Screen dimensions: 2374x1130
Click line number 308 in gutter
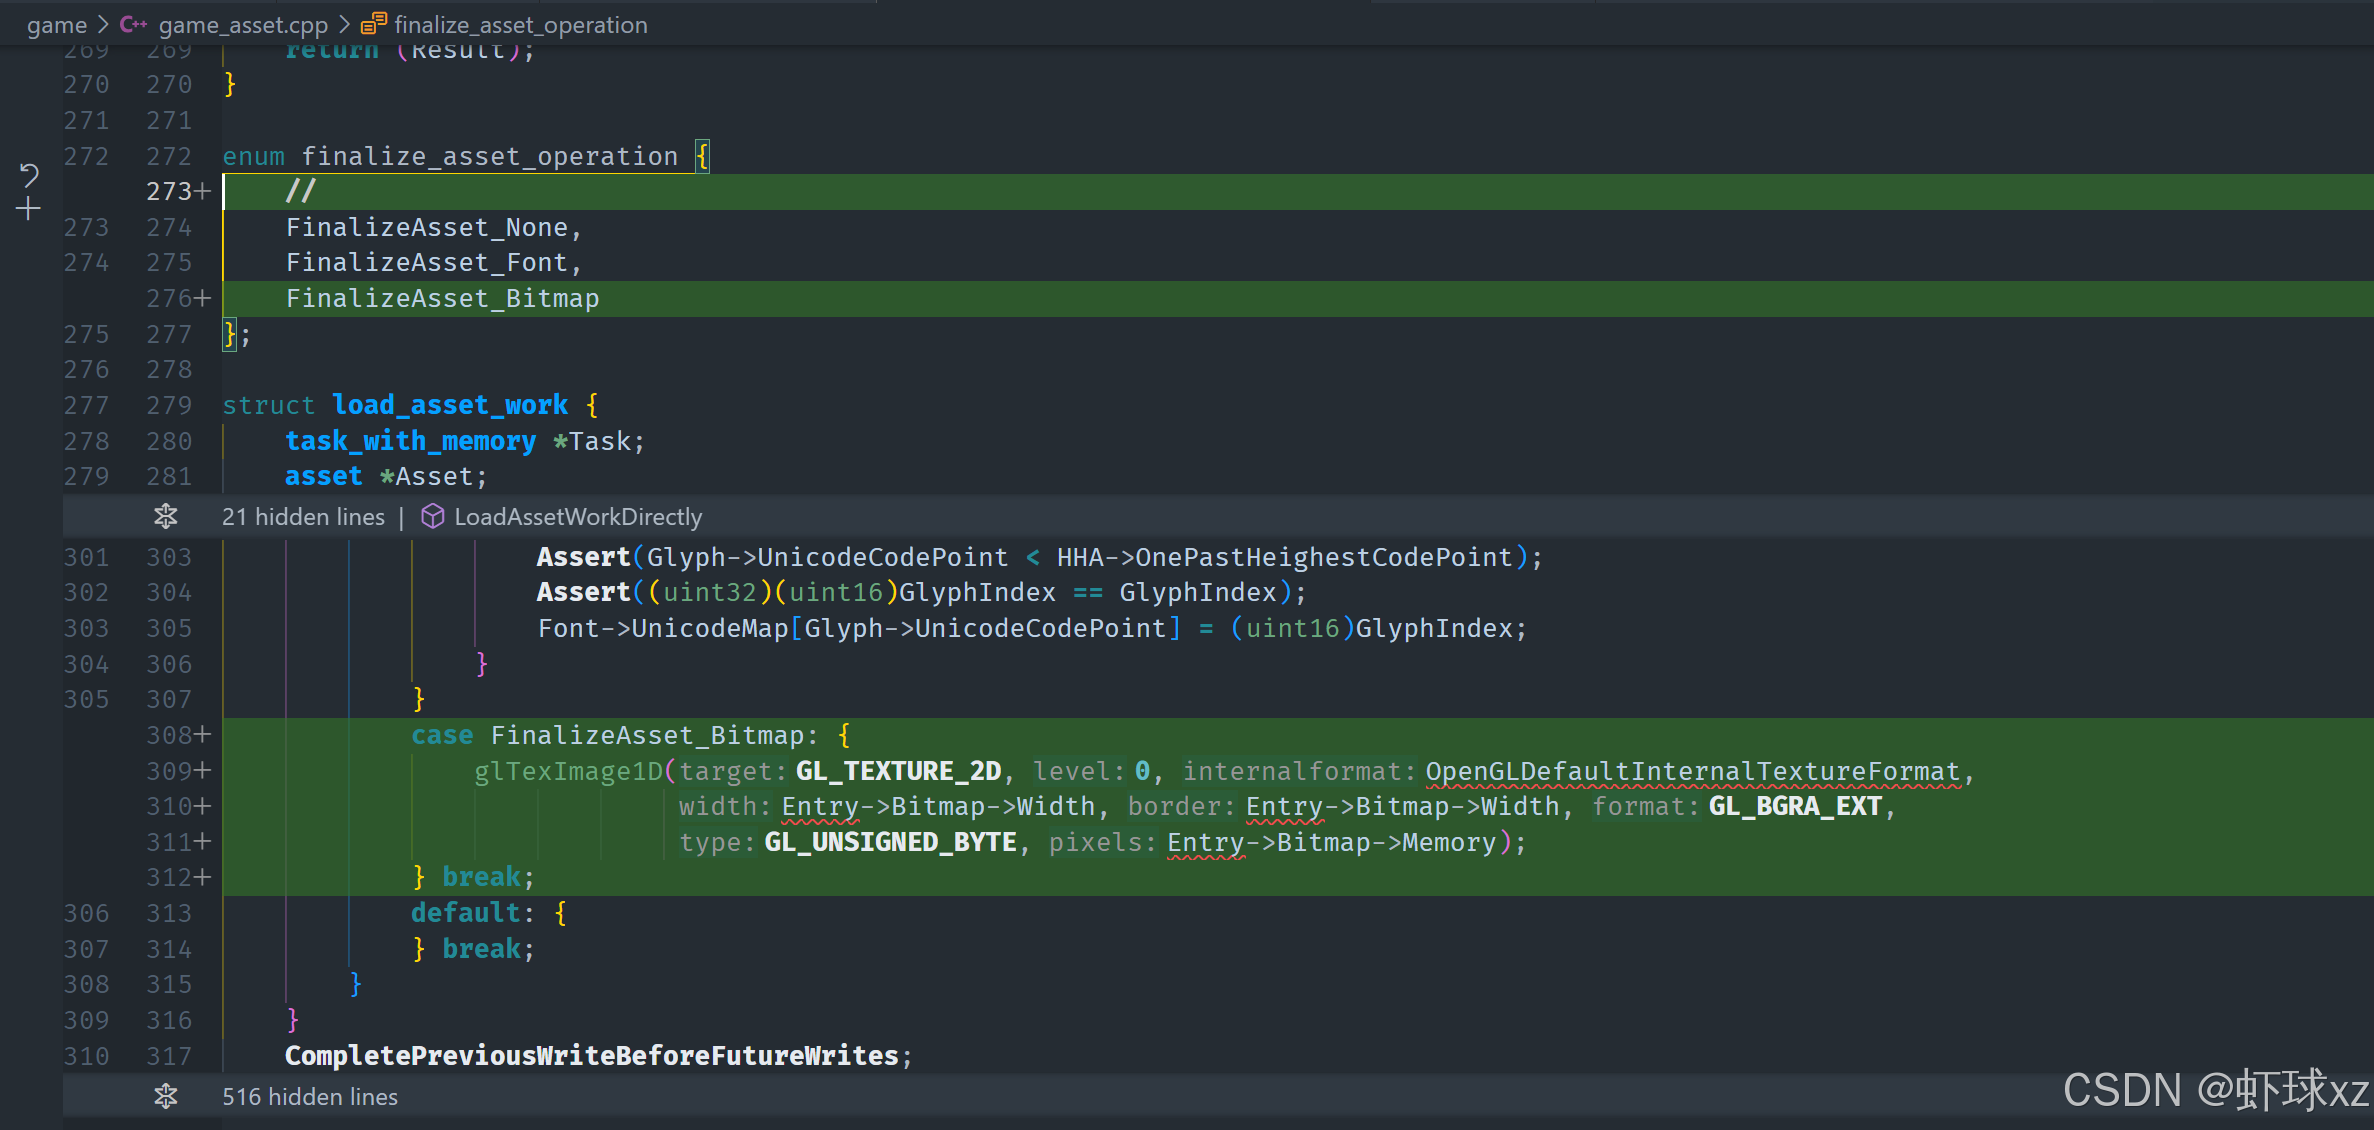tap(168, 735)
